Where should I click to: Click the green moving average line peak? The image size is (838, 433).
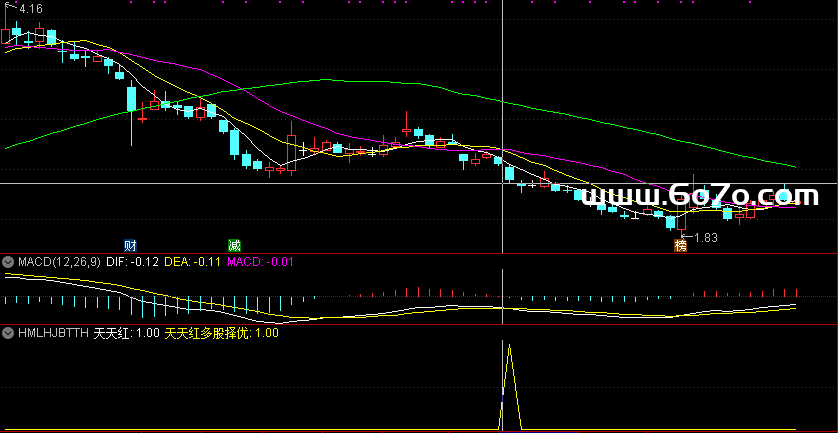click(x=320, y=81)
